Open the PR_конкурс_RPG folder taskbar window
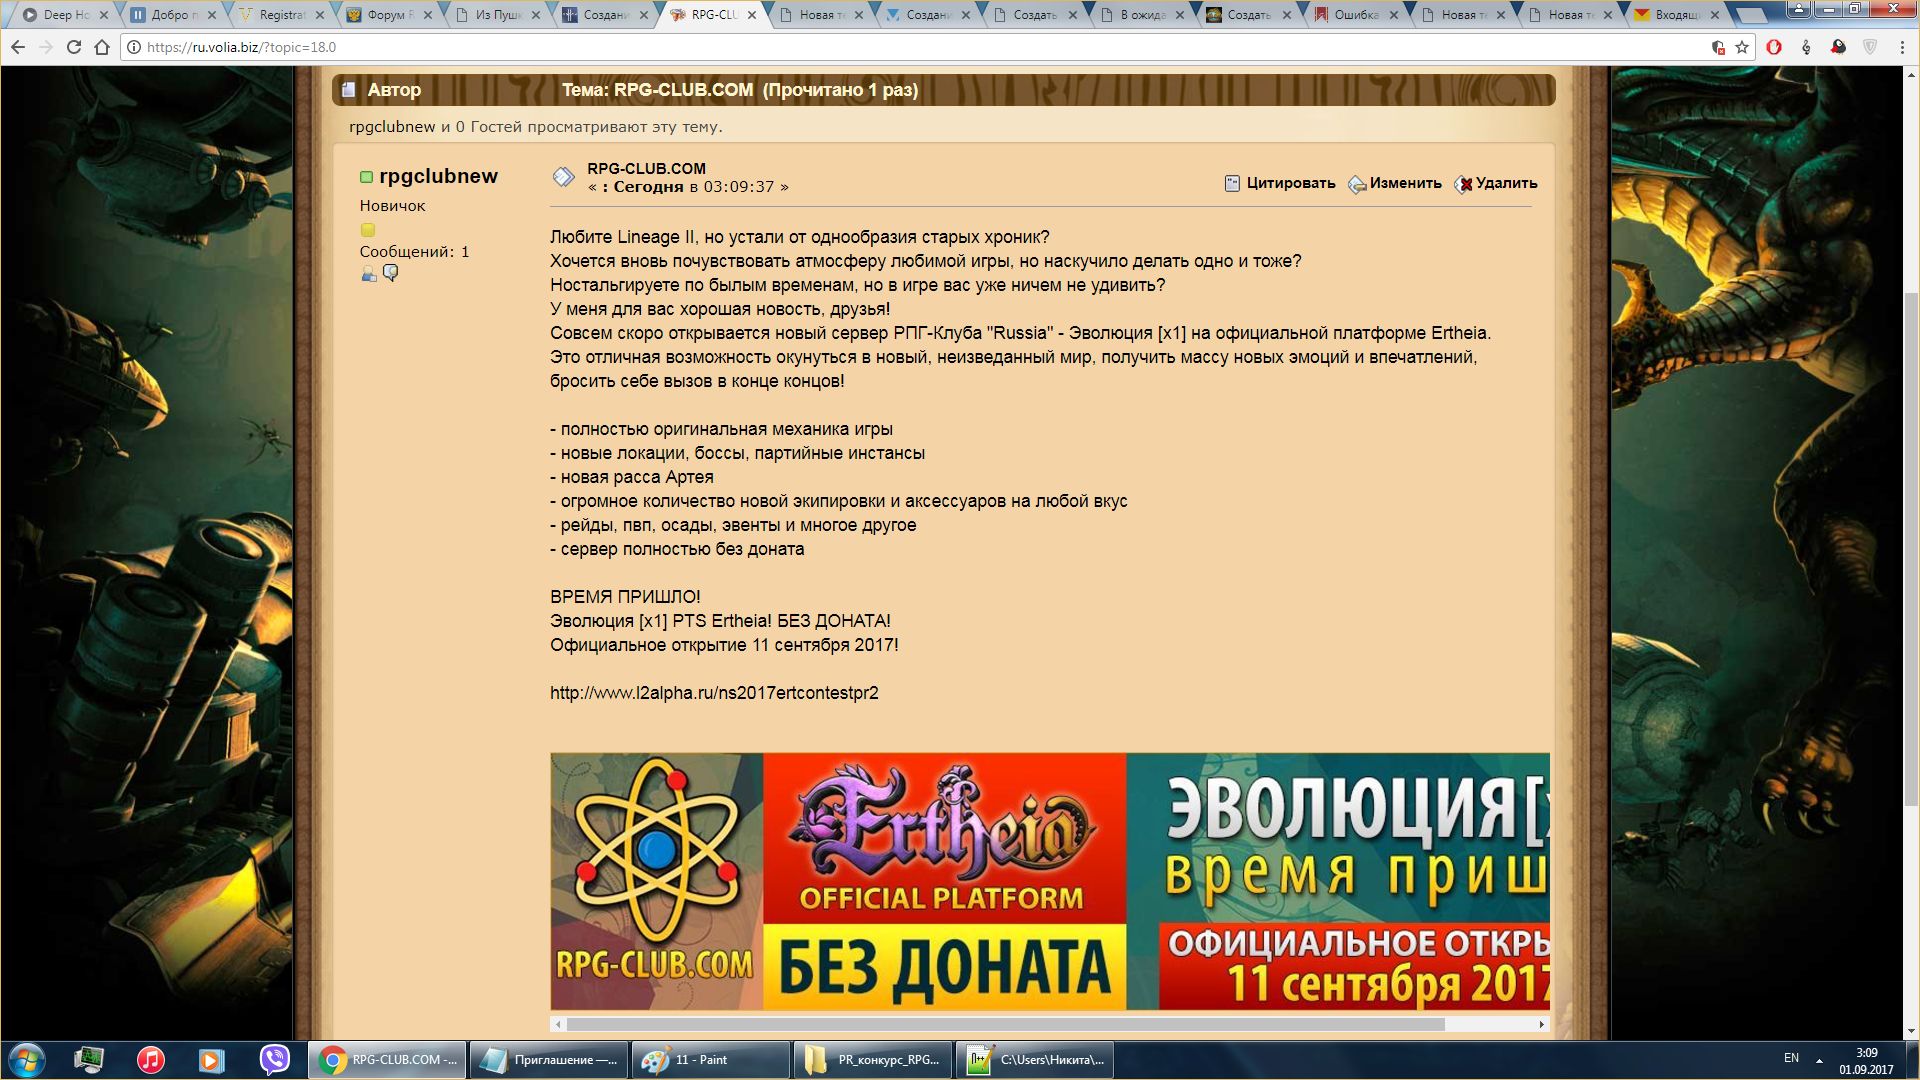1920x1080 pixels. (x=872, y=1060)
